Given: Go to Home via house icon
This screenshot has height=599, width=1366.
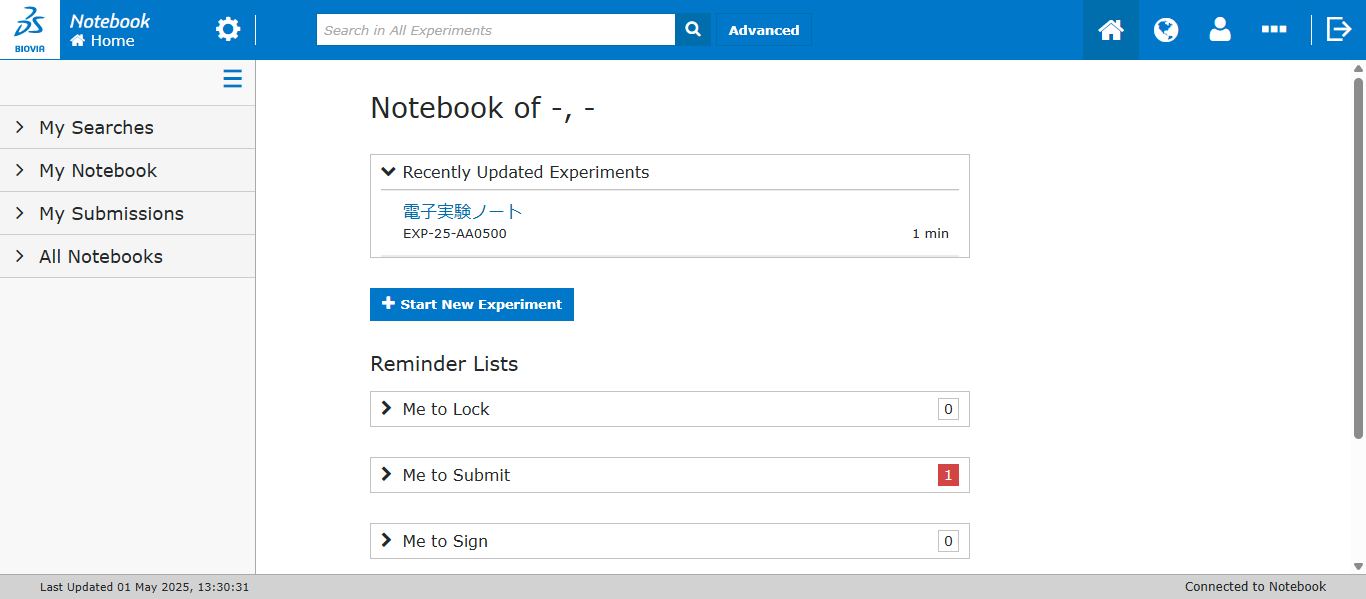Looking at the screenshot, I should pos(1111,30).
